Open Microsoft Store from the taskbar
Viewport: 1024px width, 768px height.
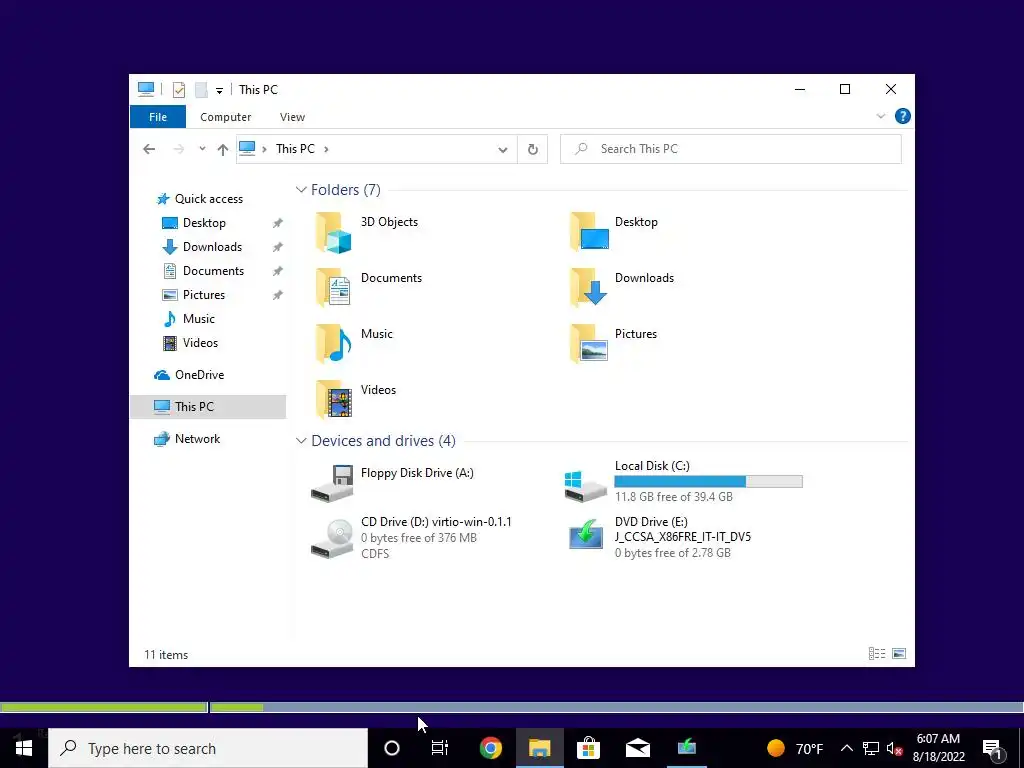(x=588, y=748)
